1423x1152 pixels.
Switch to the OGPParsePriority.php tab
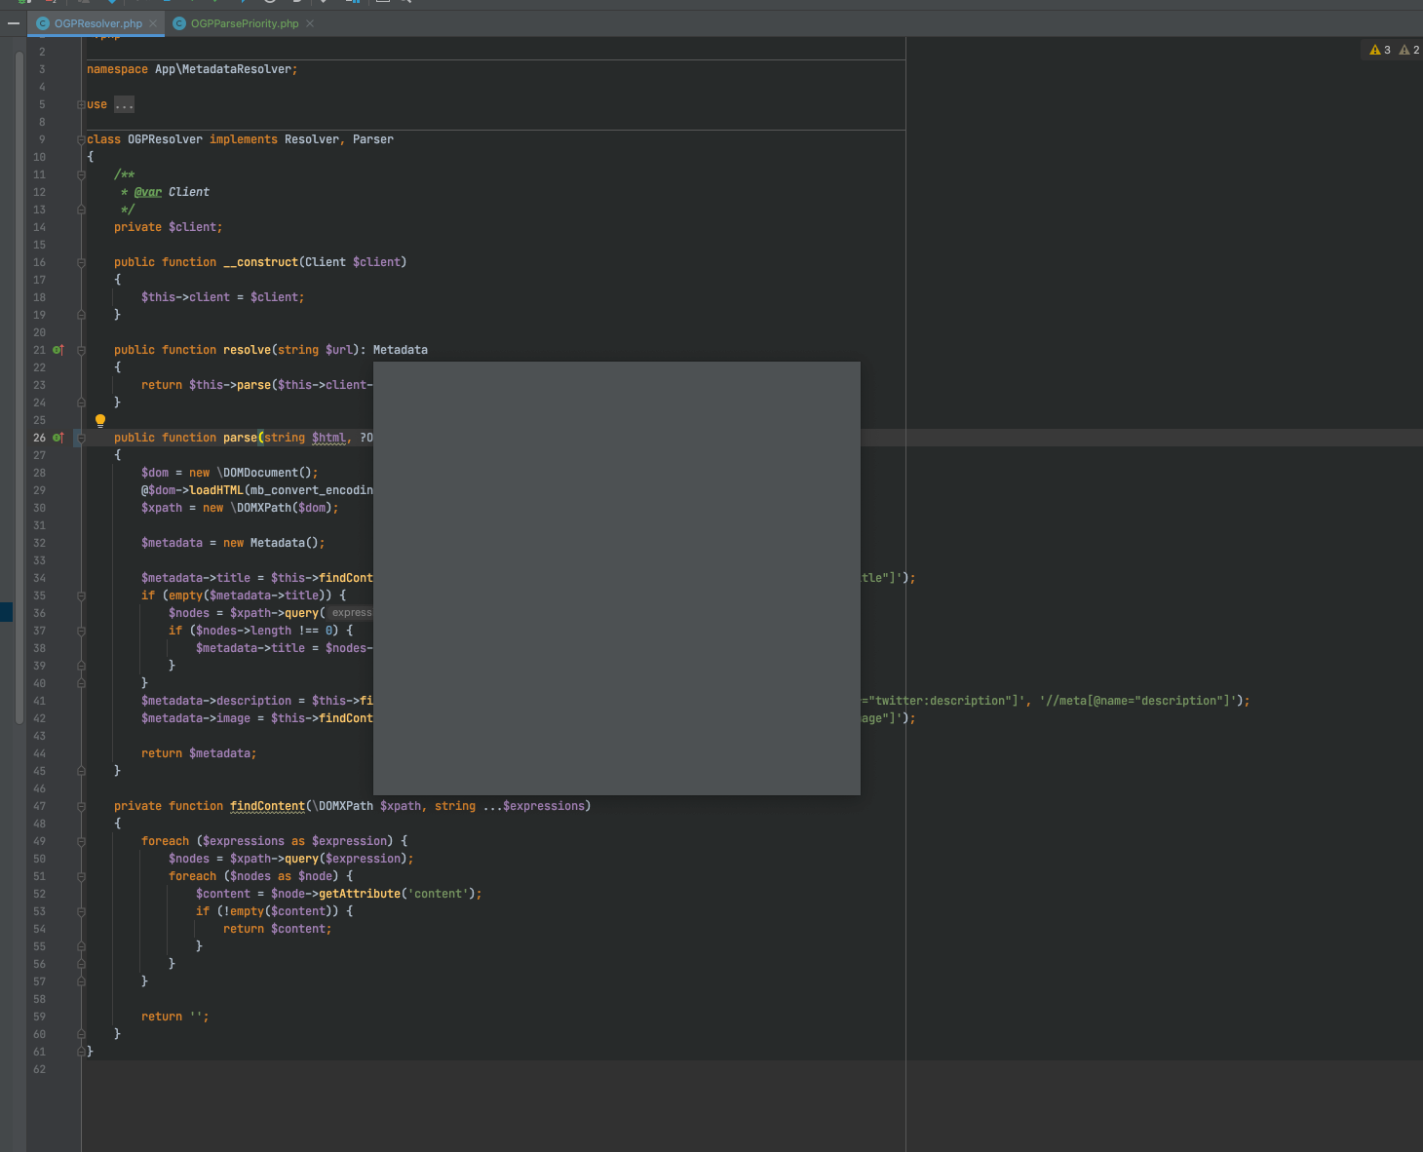click(x=244, y=23)
